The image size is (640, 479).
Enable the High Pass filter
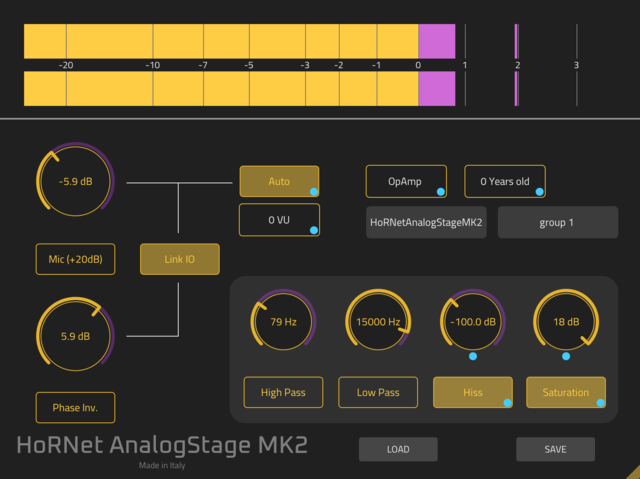[283, 392]
